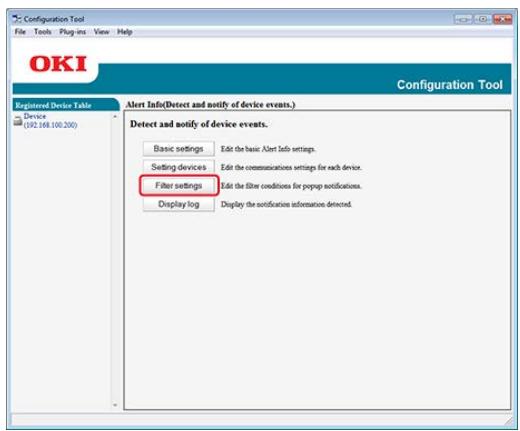Open the File menu
Screen dimensions: 520x431
point(20,32)
